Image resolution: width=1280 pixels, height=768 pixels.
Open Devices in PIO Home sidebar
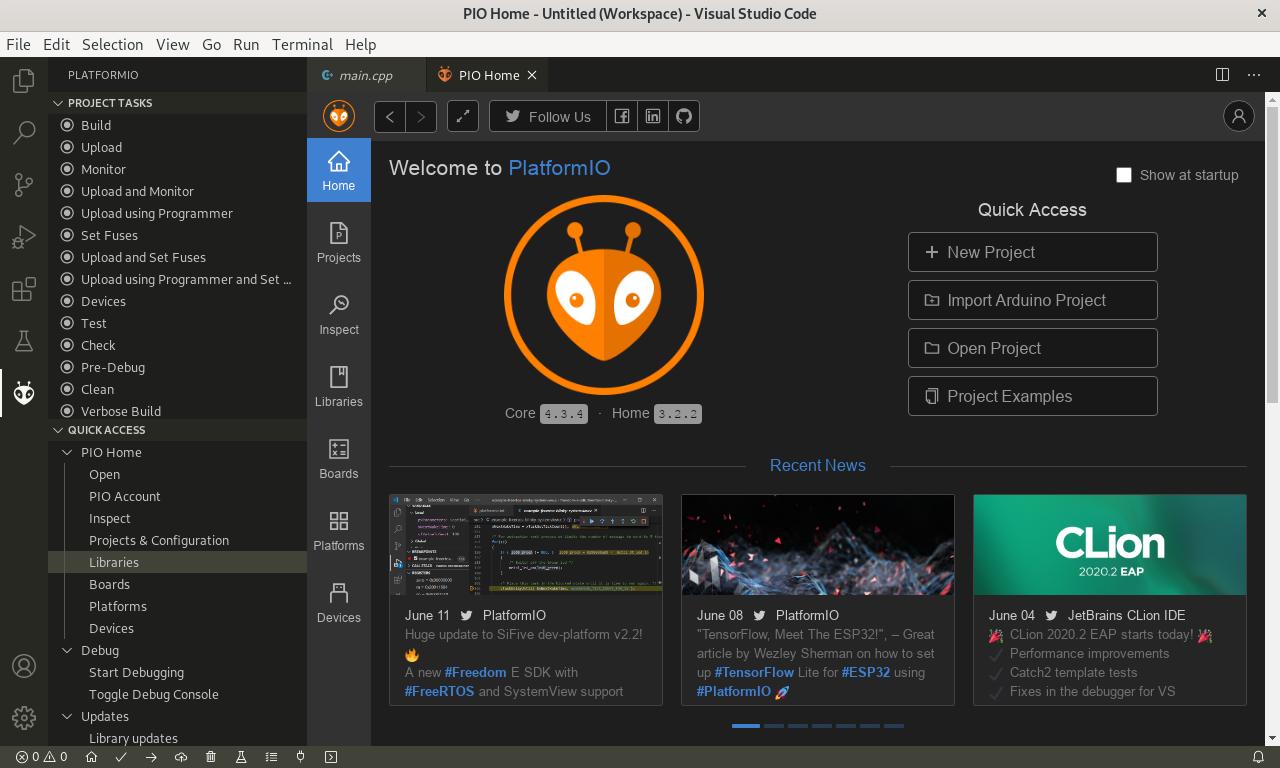pos(339,603)
